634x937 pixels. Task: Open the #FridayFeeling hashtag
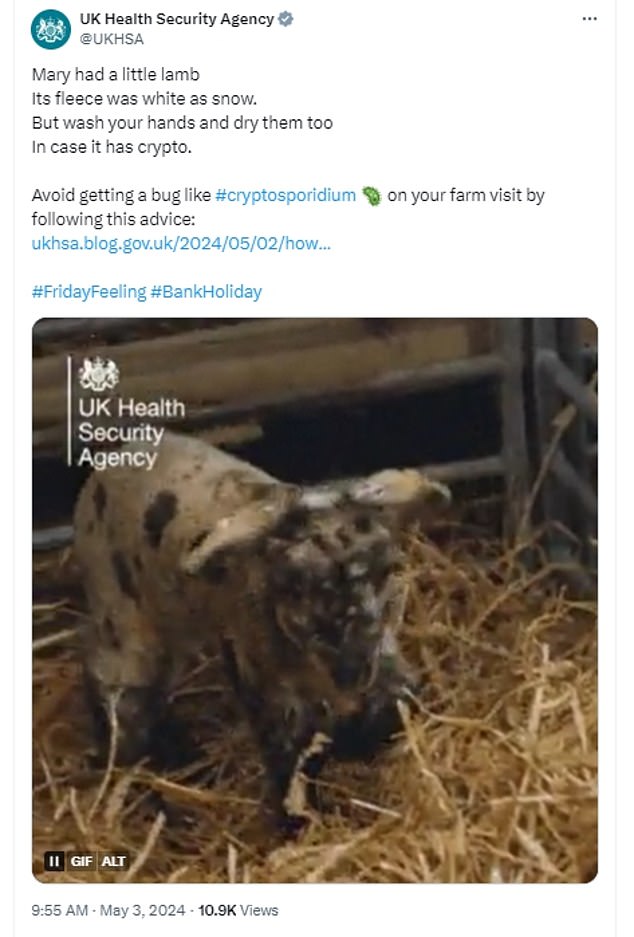click(87, 292)
